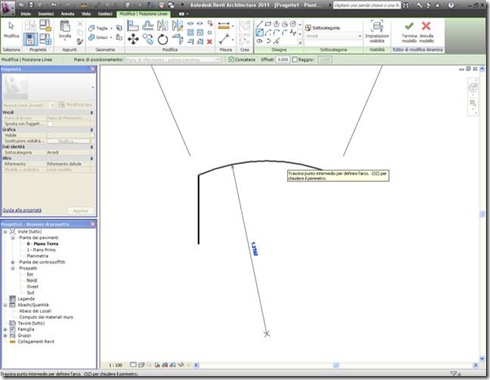Open the Annota ribbon tab
This screenshot has width=490, height=380.
[67, 14]
